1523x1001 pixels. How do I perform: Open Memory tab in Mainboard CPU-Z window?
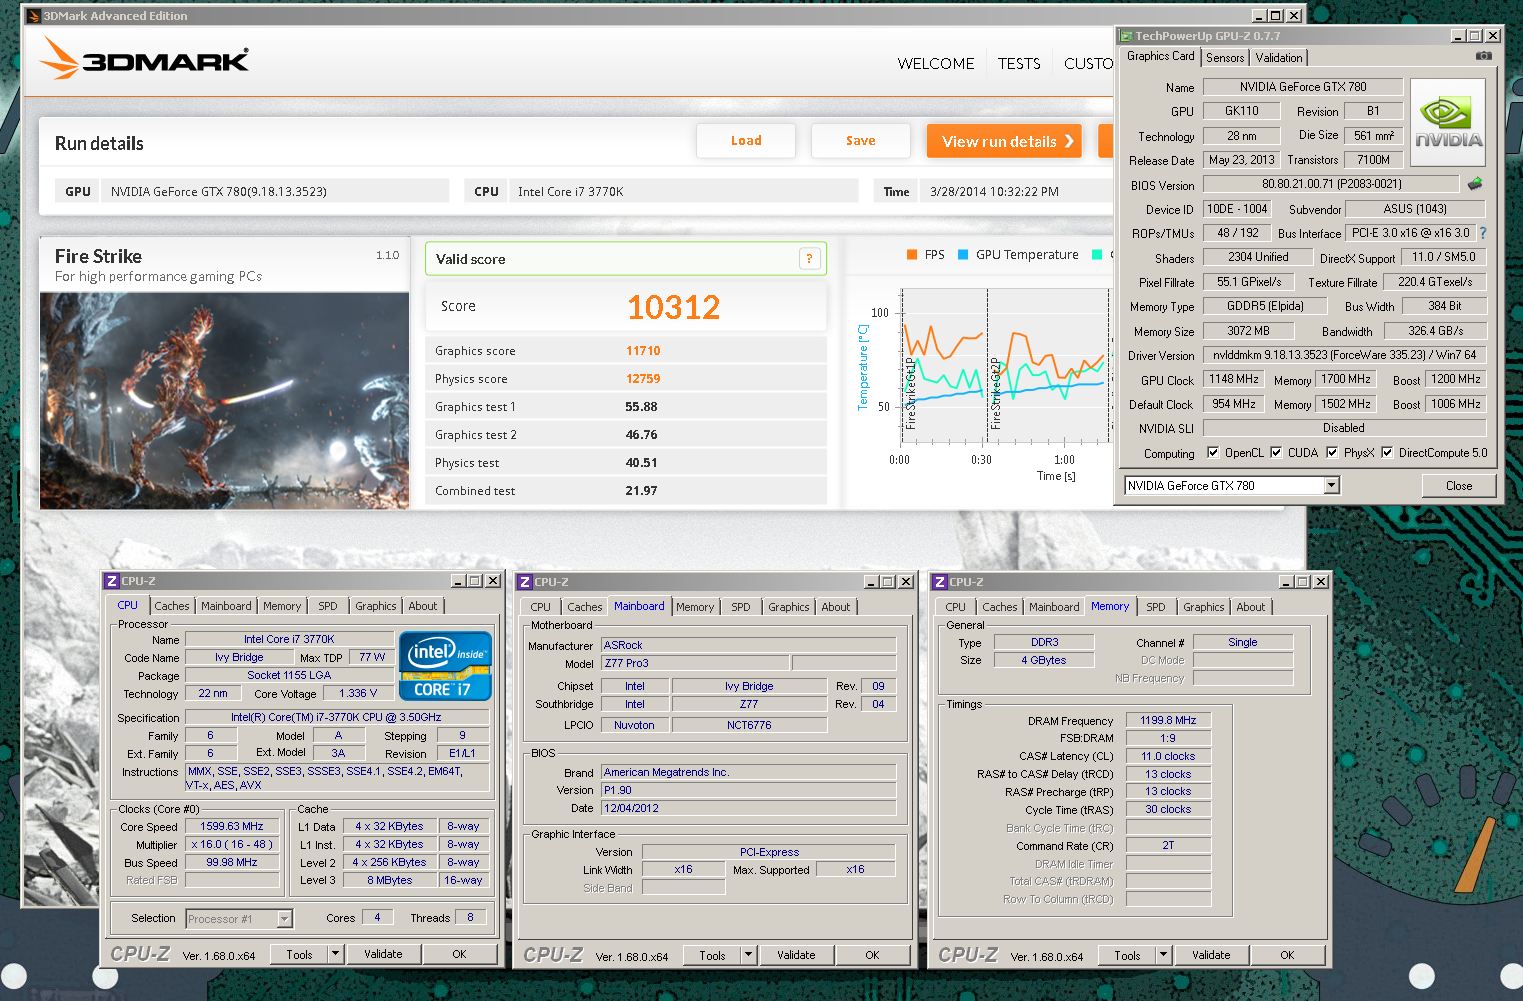[695, 607]
